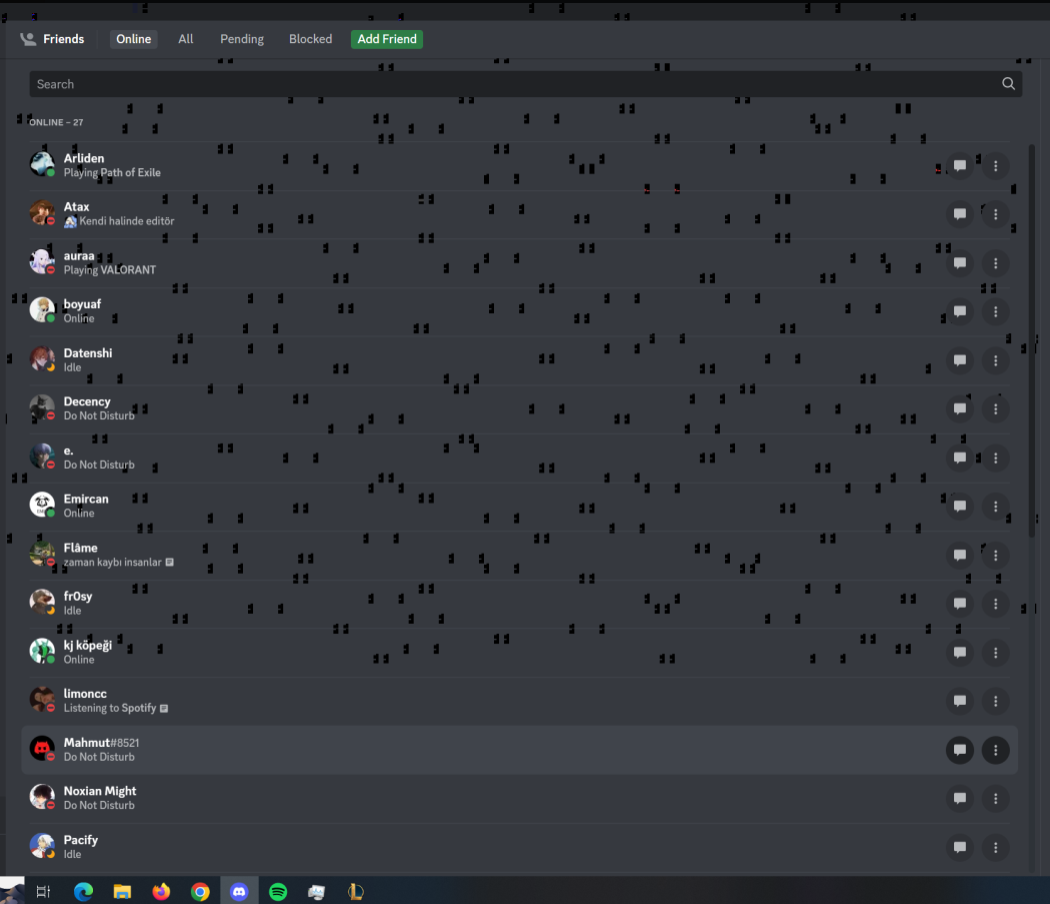
Task: Open Google Chrome from taskbar
Action: pyautogui.click(x=200, y=891)
